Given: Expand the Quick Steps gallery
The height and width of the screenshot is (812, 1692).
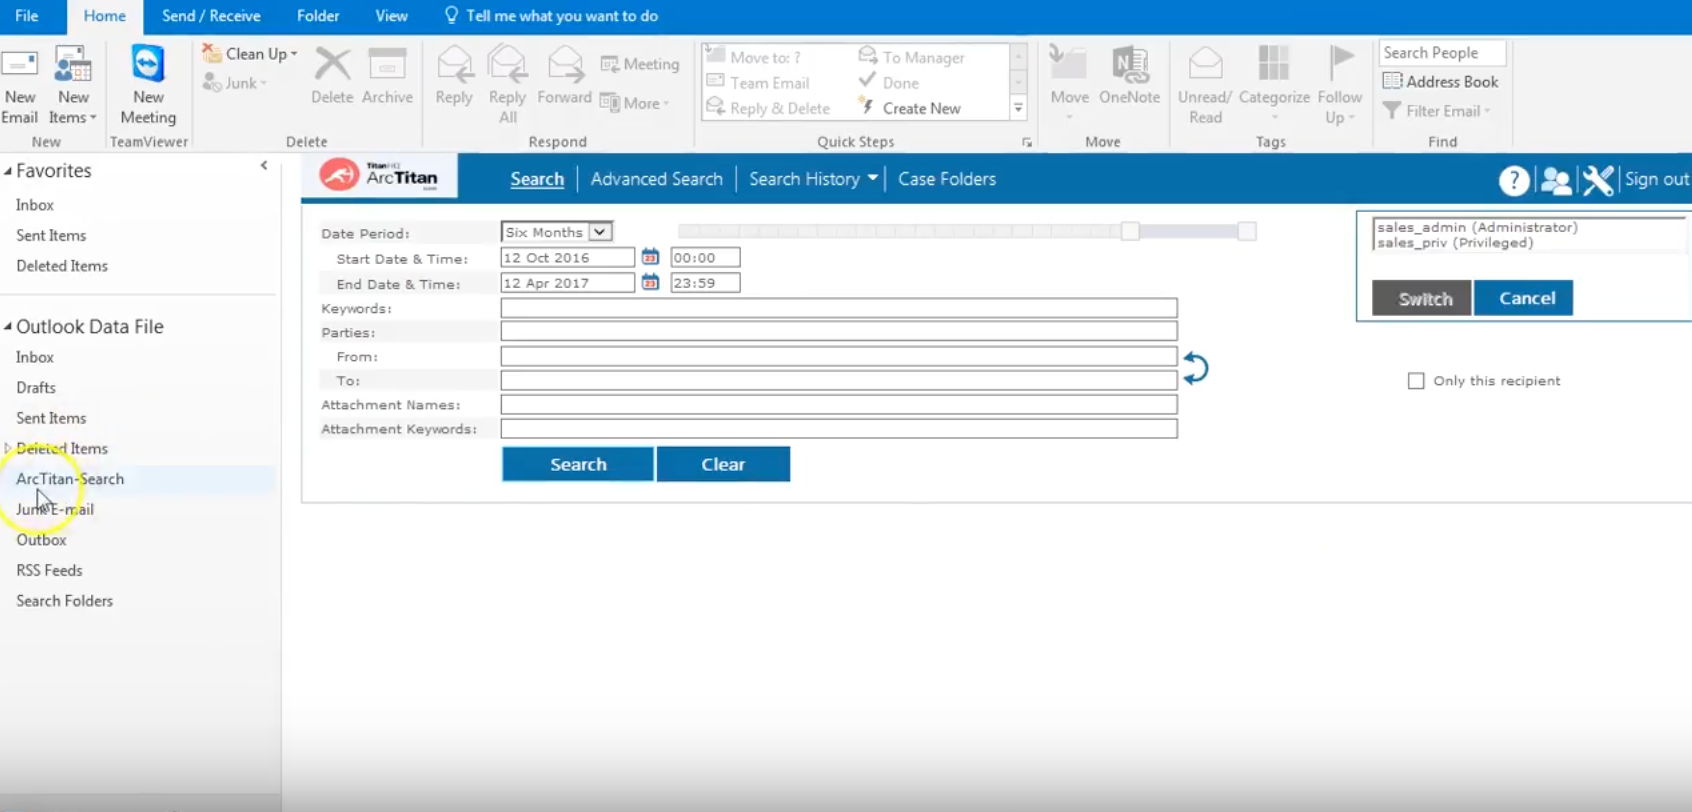Looking at the screenshot, I should [x=1018, y=108].
